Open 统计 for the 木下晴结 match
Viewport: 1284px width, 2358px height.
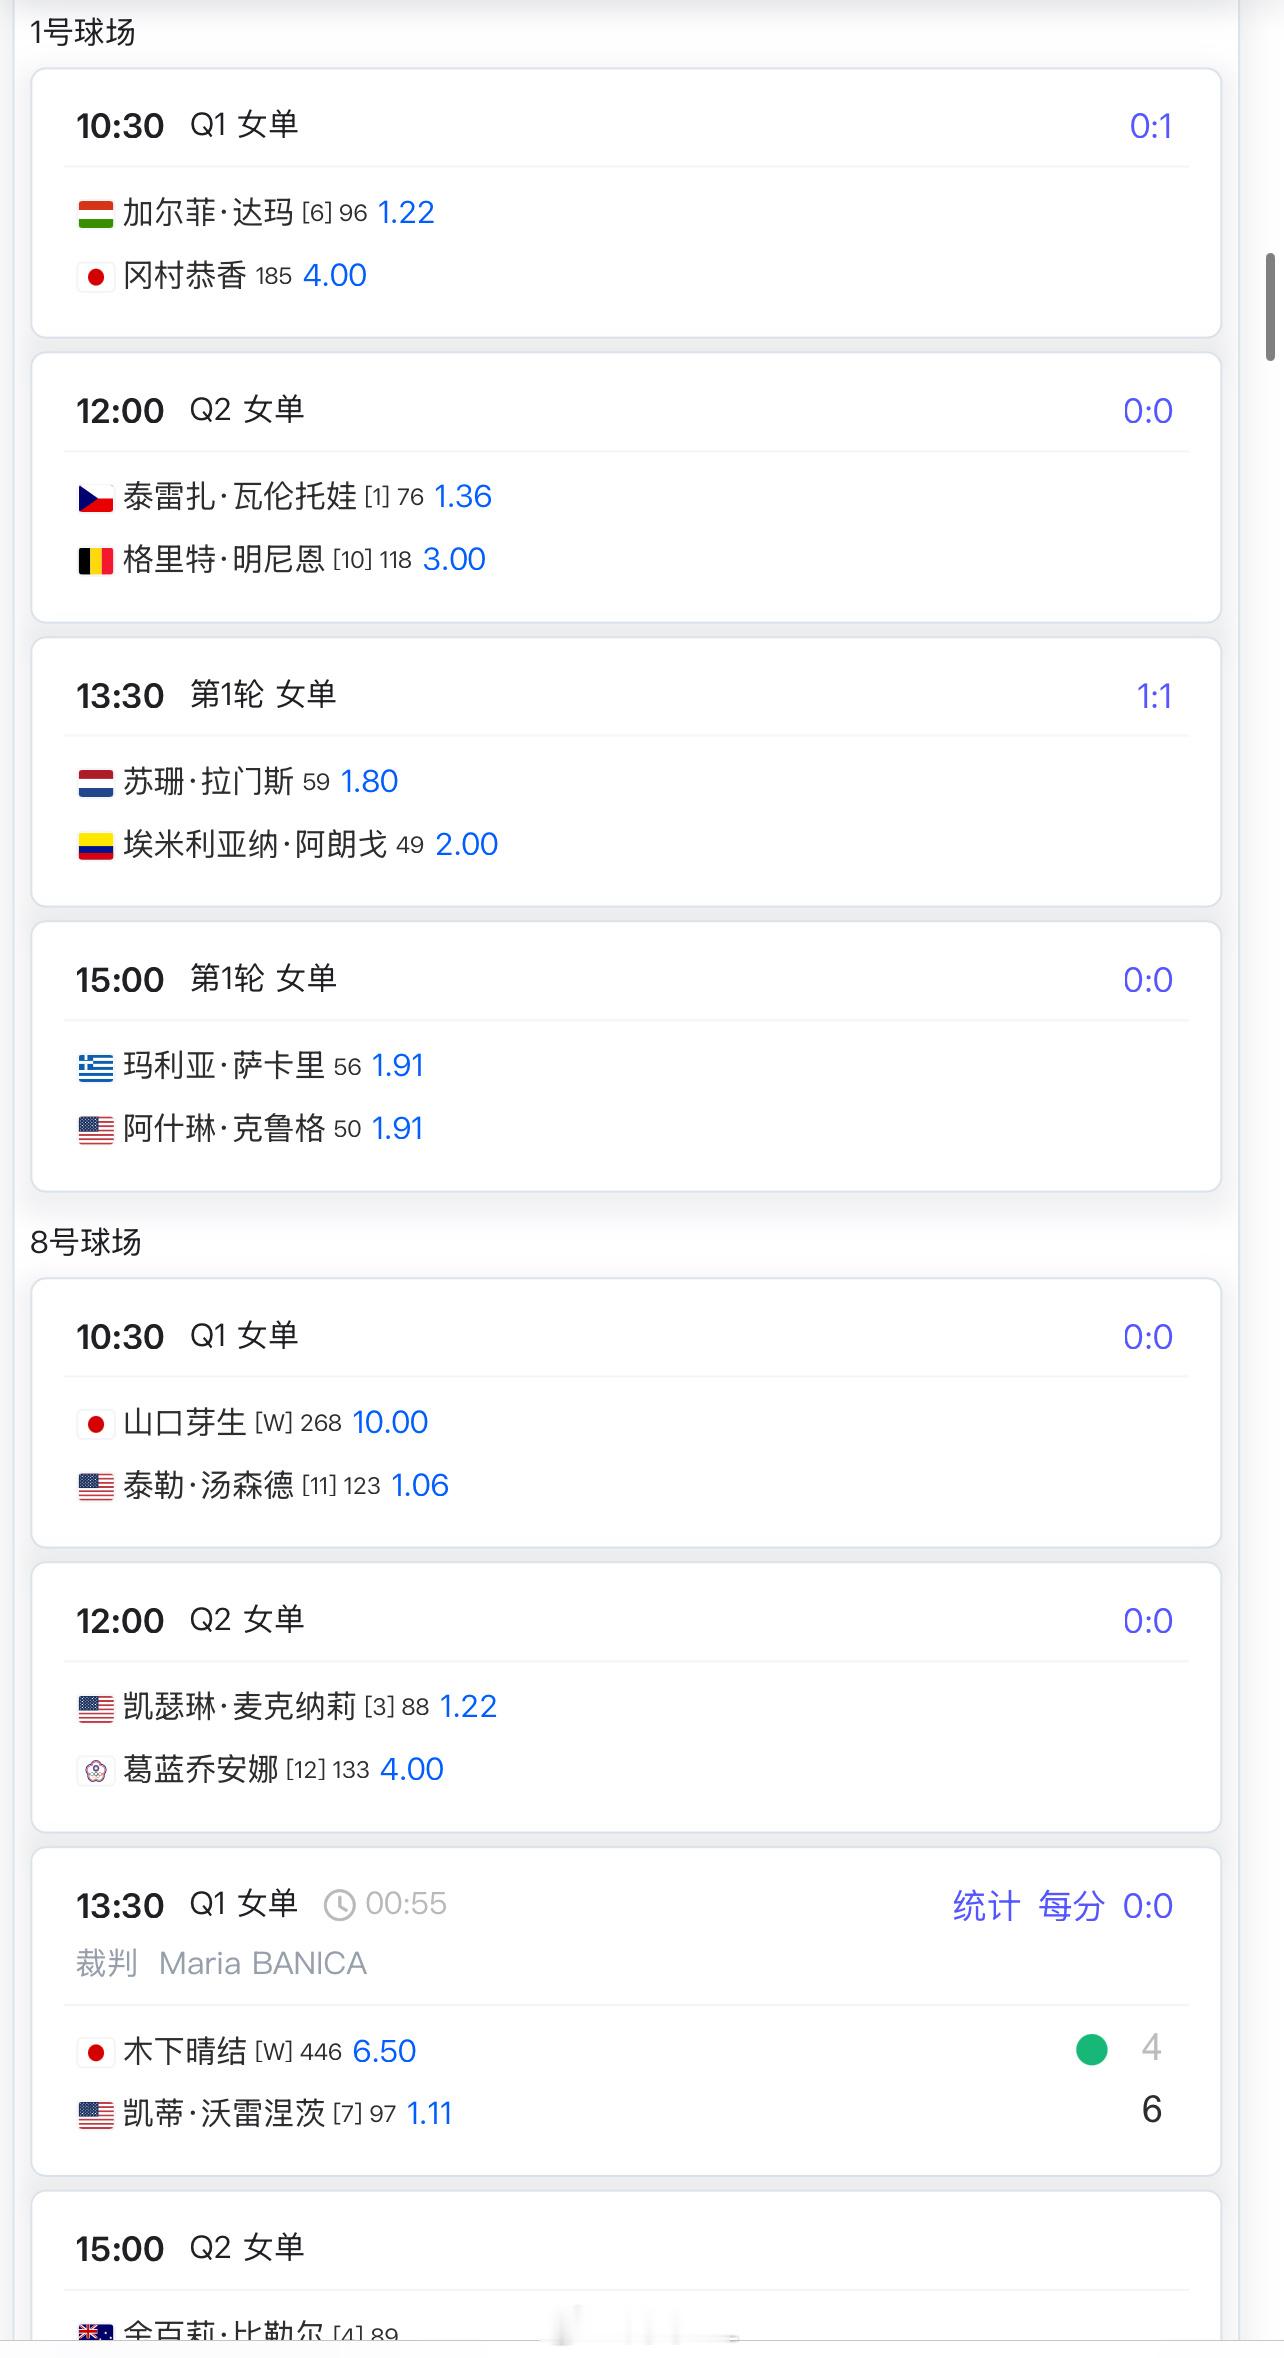985,1906
